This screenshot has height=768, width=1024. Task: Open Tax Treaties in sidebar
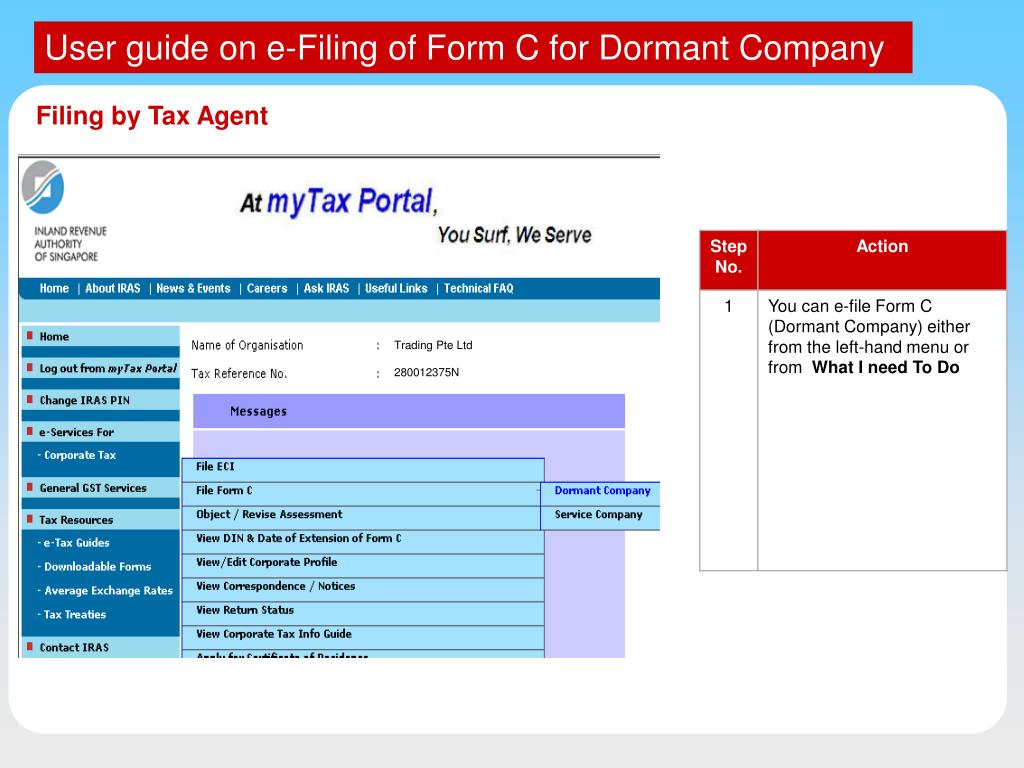[x=72, y=615]
